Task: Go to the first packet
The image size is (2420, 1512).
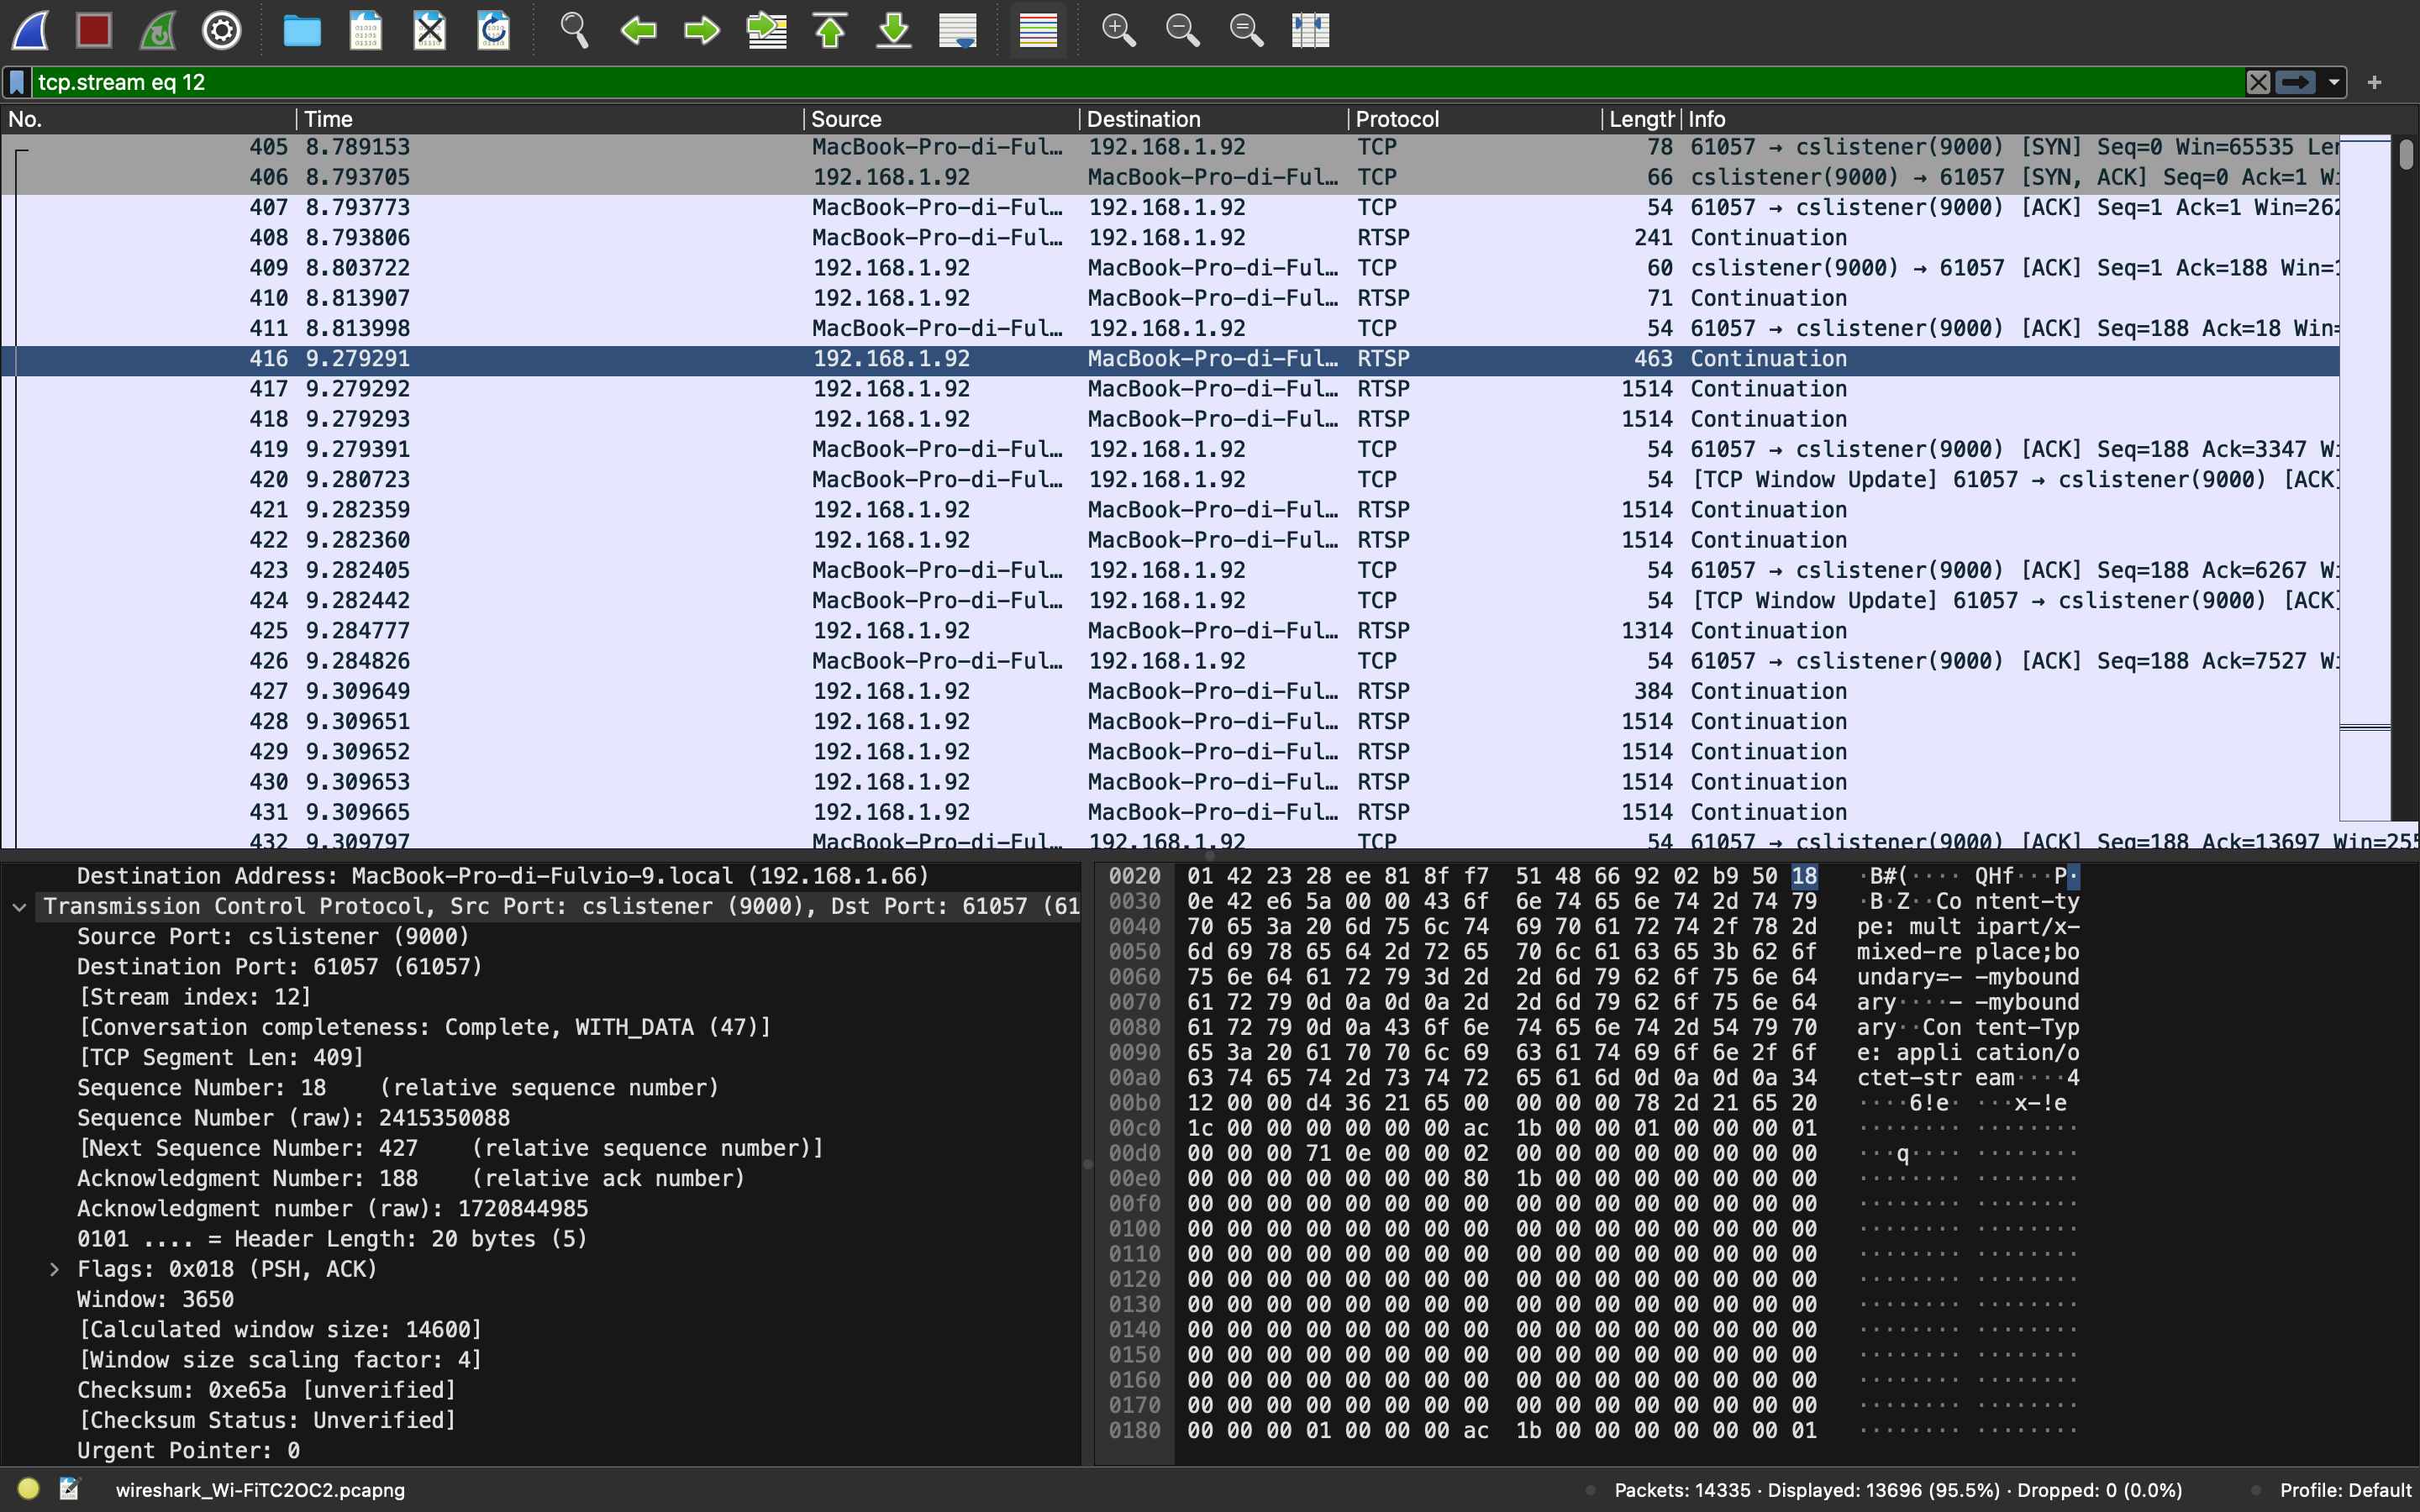Action: tap(829, 30)
